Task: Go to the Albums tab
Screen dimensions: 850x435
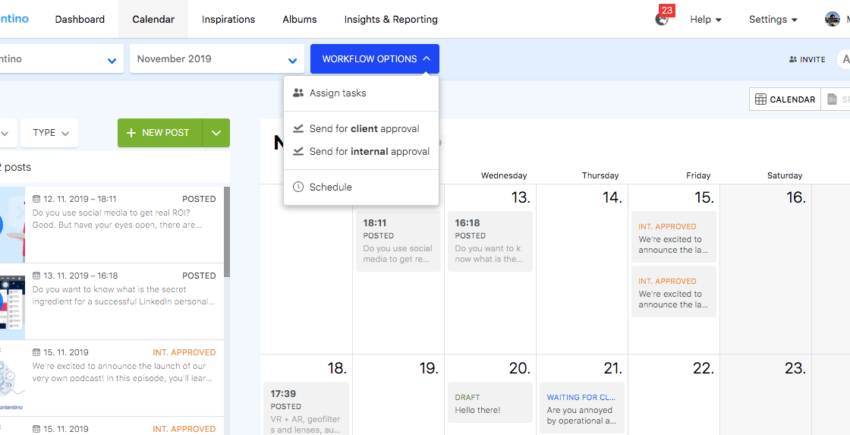Action: click(299, 19)
